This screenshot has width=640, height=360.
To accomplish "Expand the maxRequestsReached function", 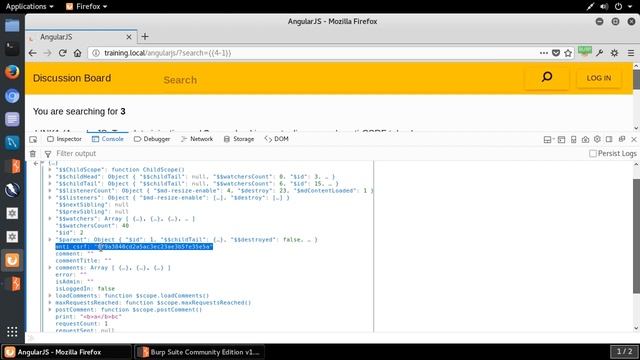I will pyautogui.click(x=50, y=302).
